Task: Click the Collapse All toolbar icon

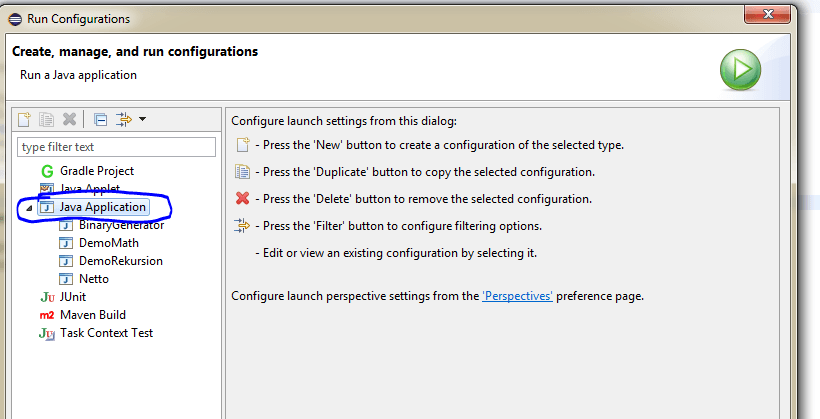Action: click(x=100, y=120)
